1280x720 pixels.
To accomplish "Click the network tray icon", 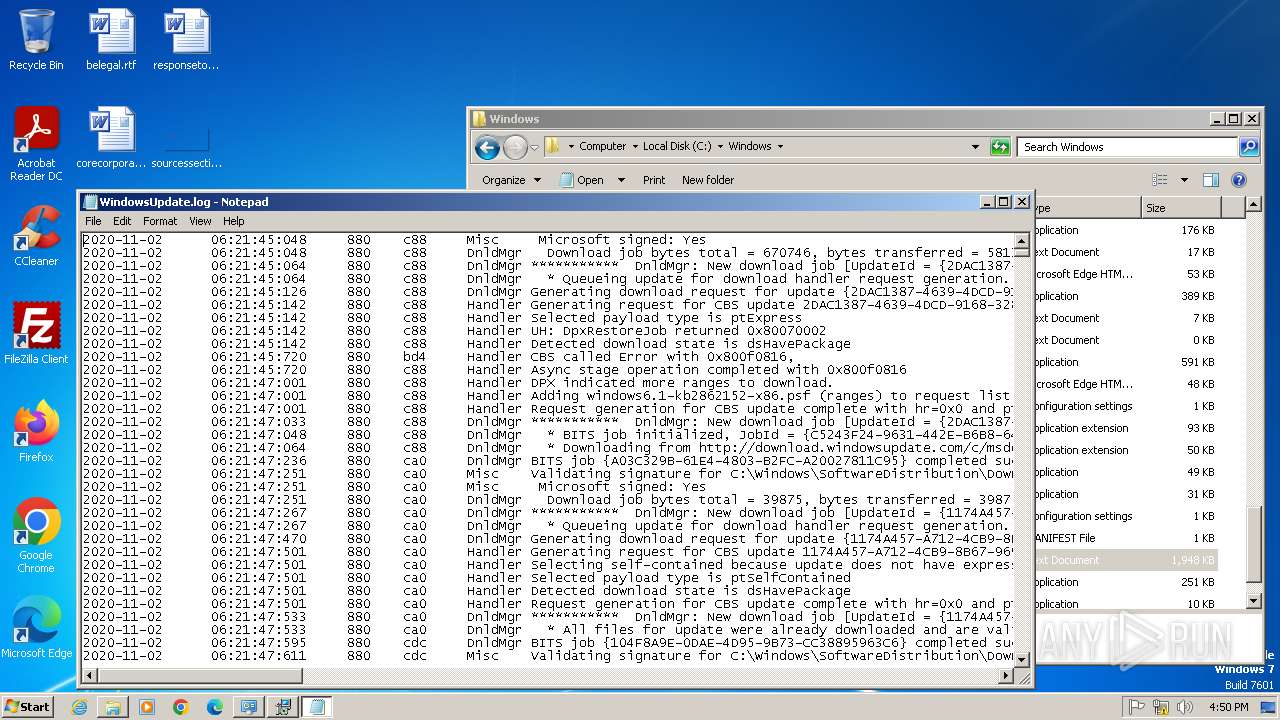I will click(x=1160, y=707).
